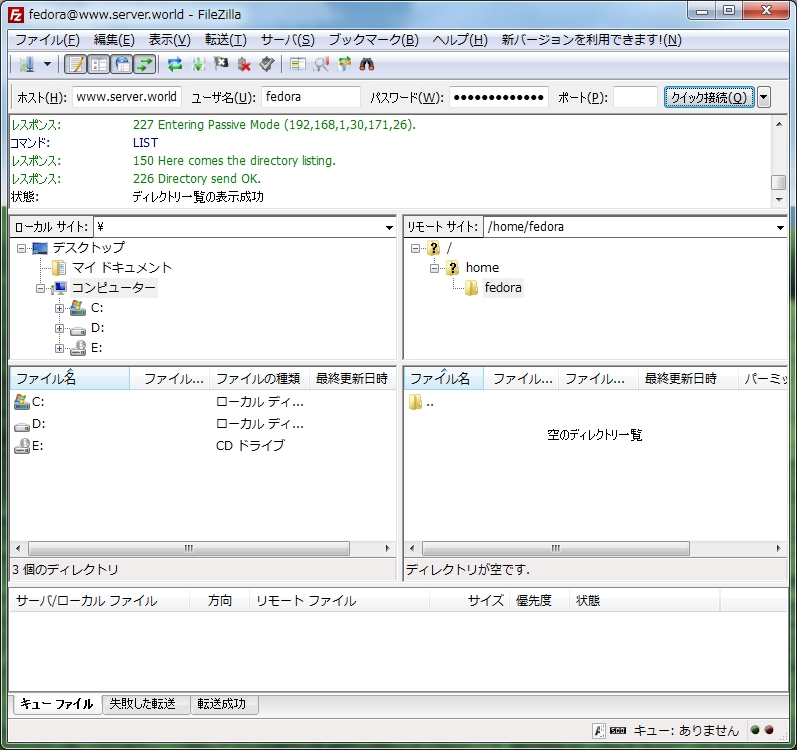Click the local file list horizontal scrollbar
Viewport: 797px width, 750px height.
click(x=189, y=548)
